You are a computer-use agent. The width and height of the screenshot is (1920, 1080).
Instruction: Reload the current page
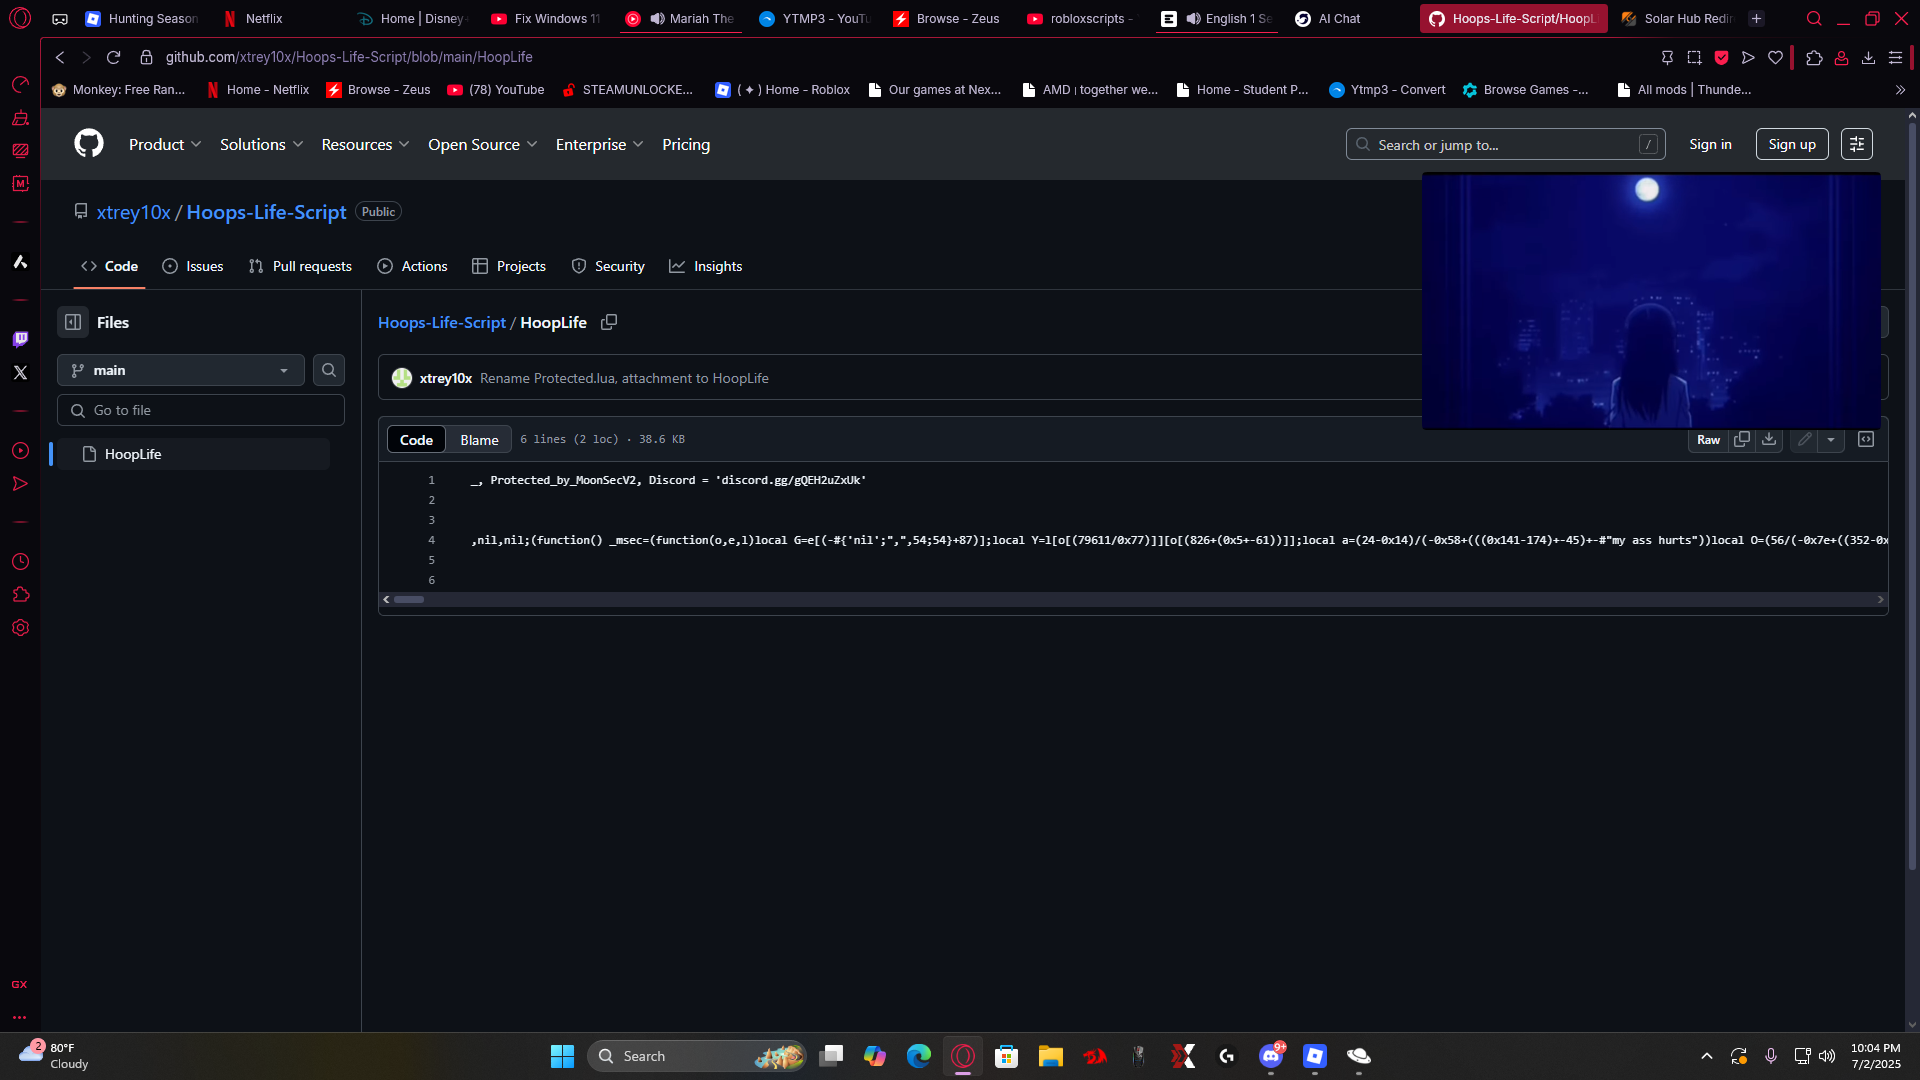(x=113, y=57)
